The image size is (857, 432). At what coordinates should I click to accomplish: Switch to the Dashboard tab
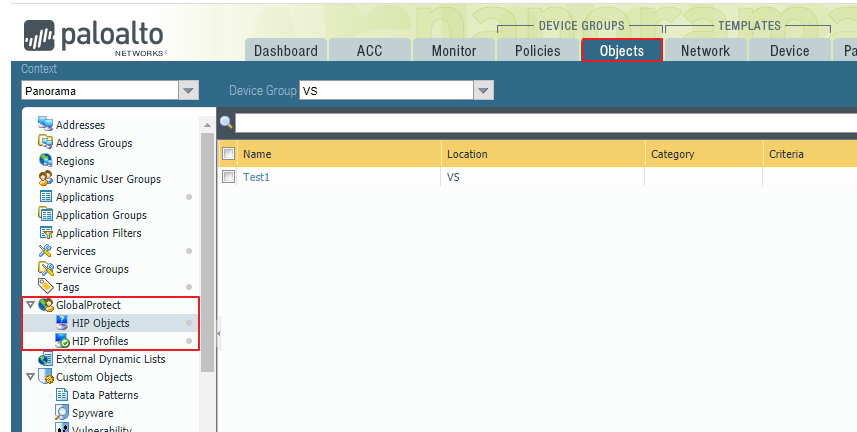286,50
